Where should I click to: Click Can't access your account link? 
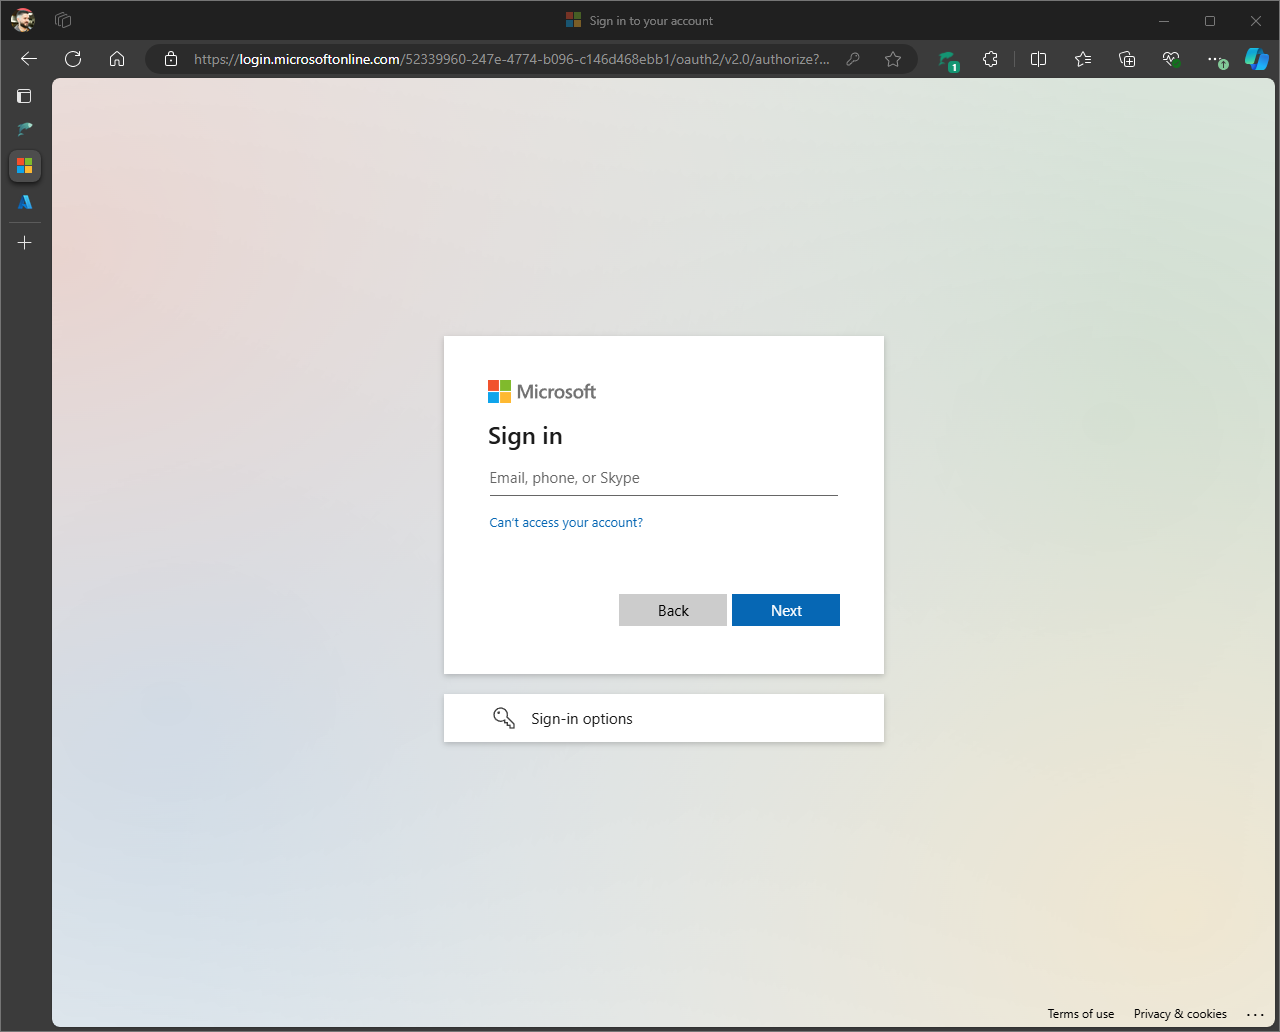click(x=566, y=523)
